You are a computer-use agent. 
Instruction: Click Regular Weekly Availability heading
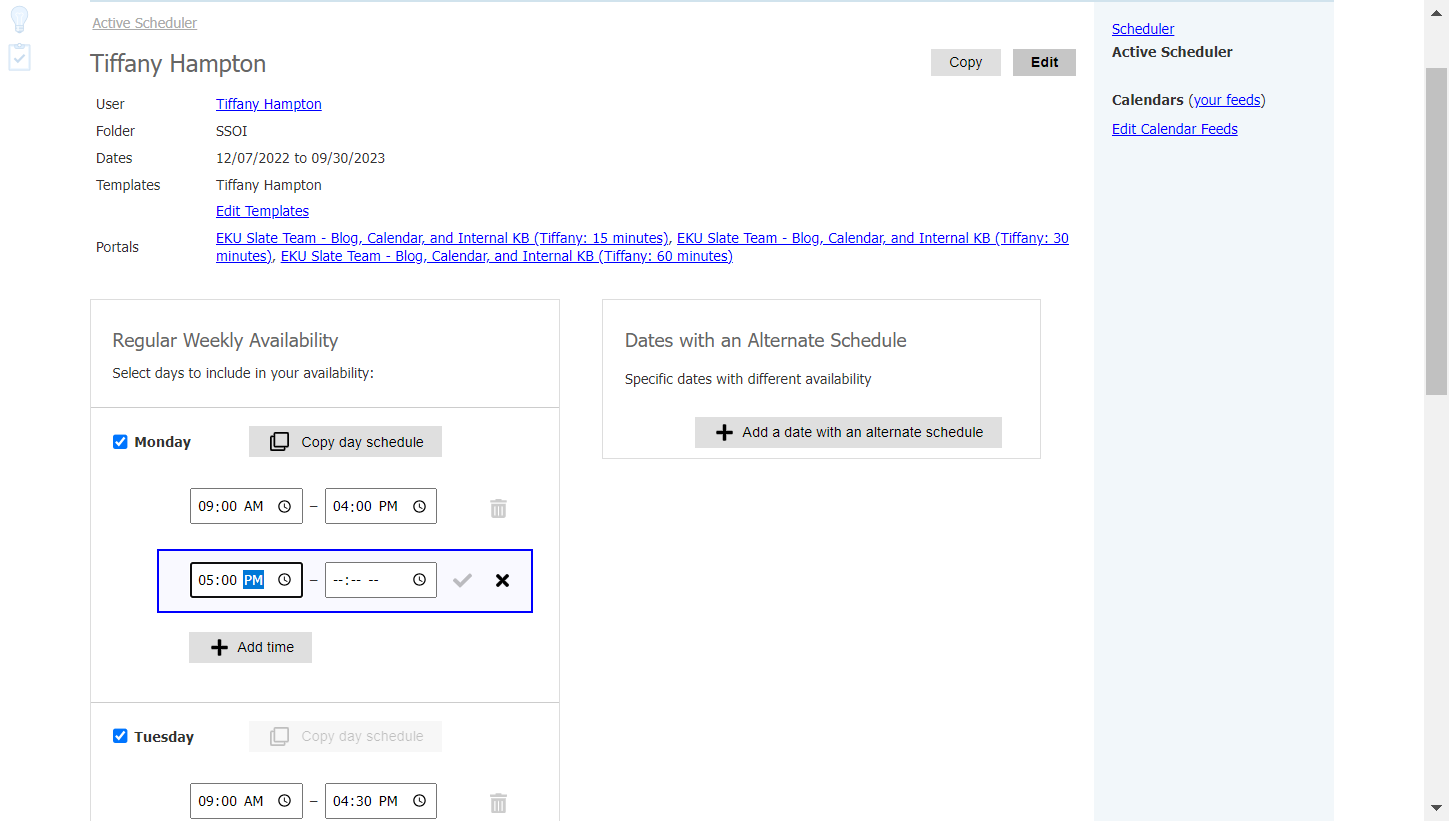tap(225, 340)
